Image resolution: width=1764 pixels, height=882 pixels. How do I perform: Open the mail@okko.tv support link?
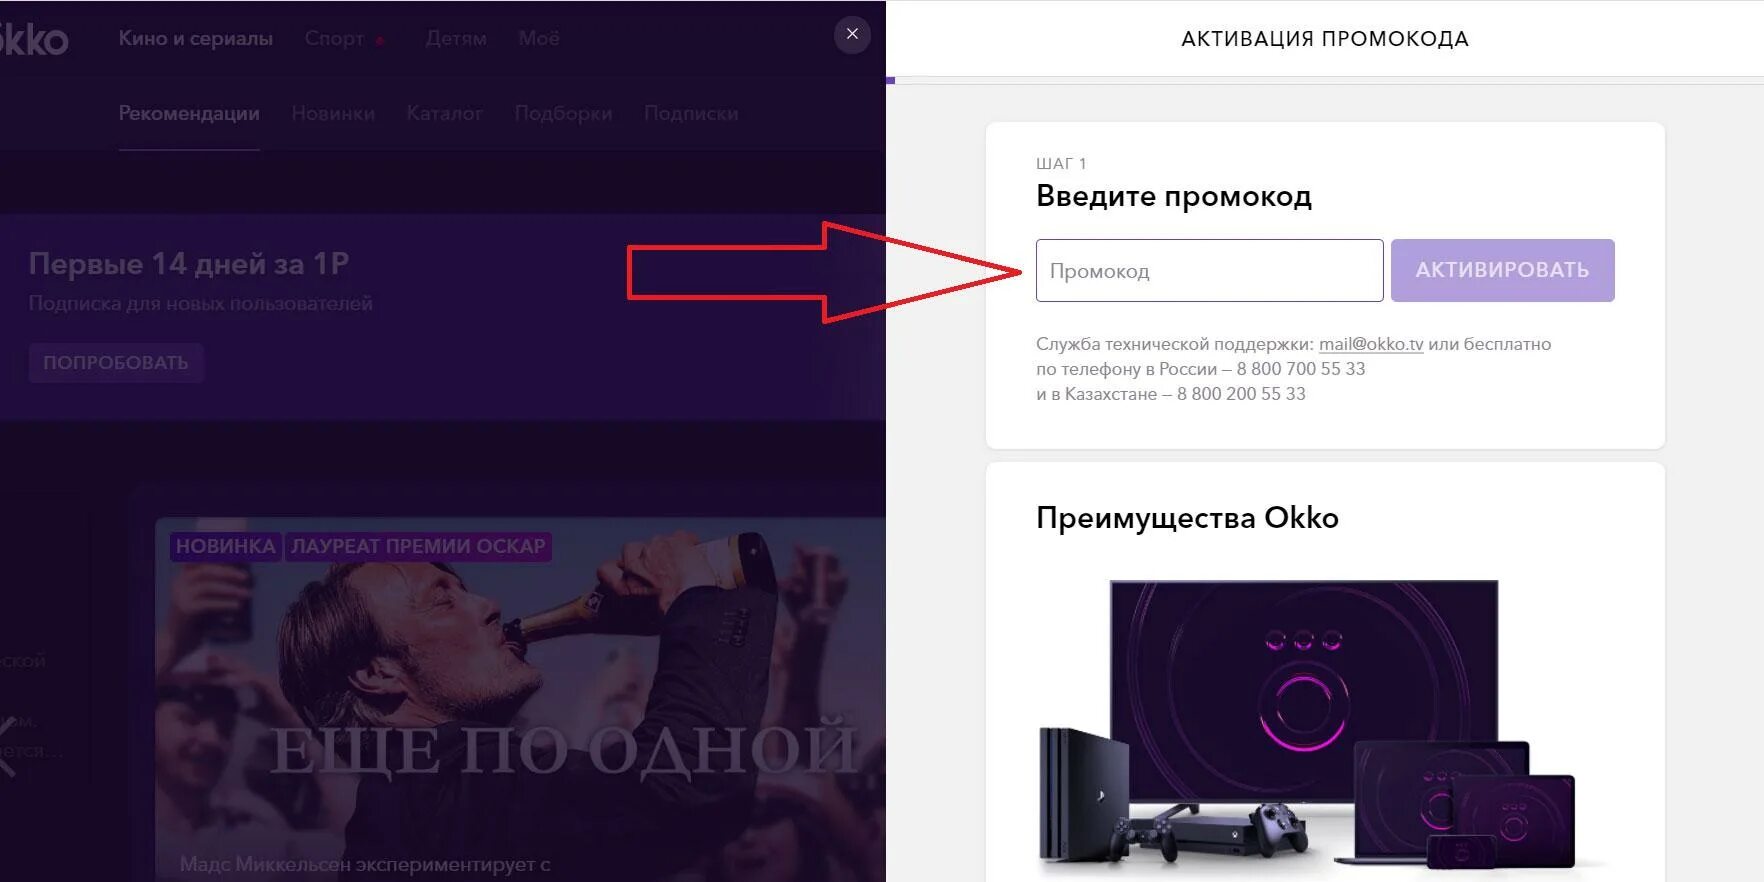coord(1371,344)
